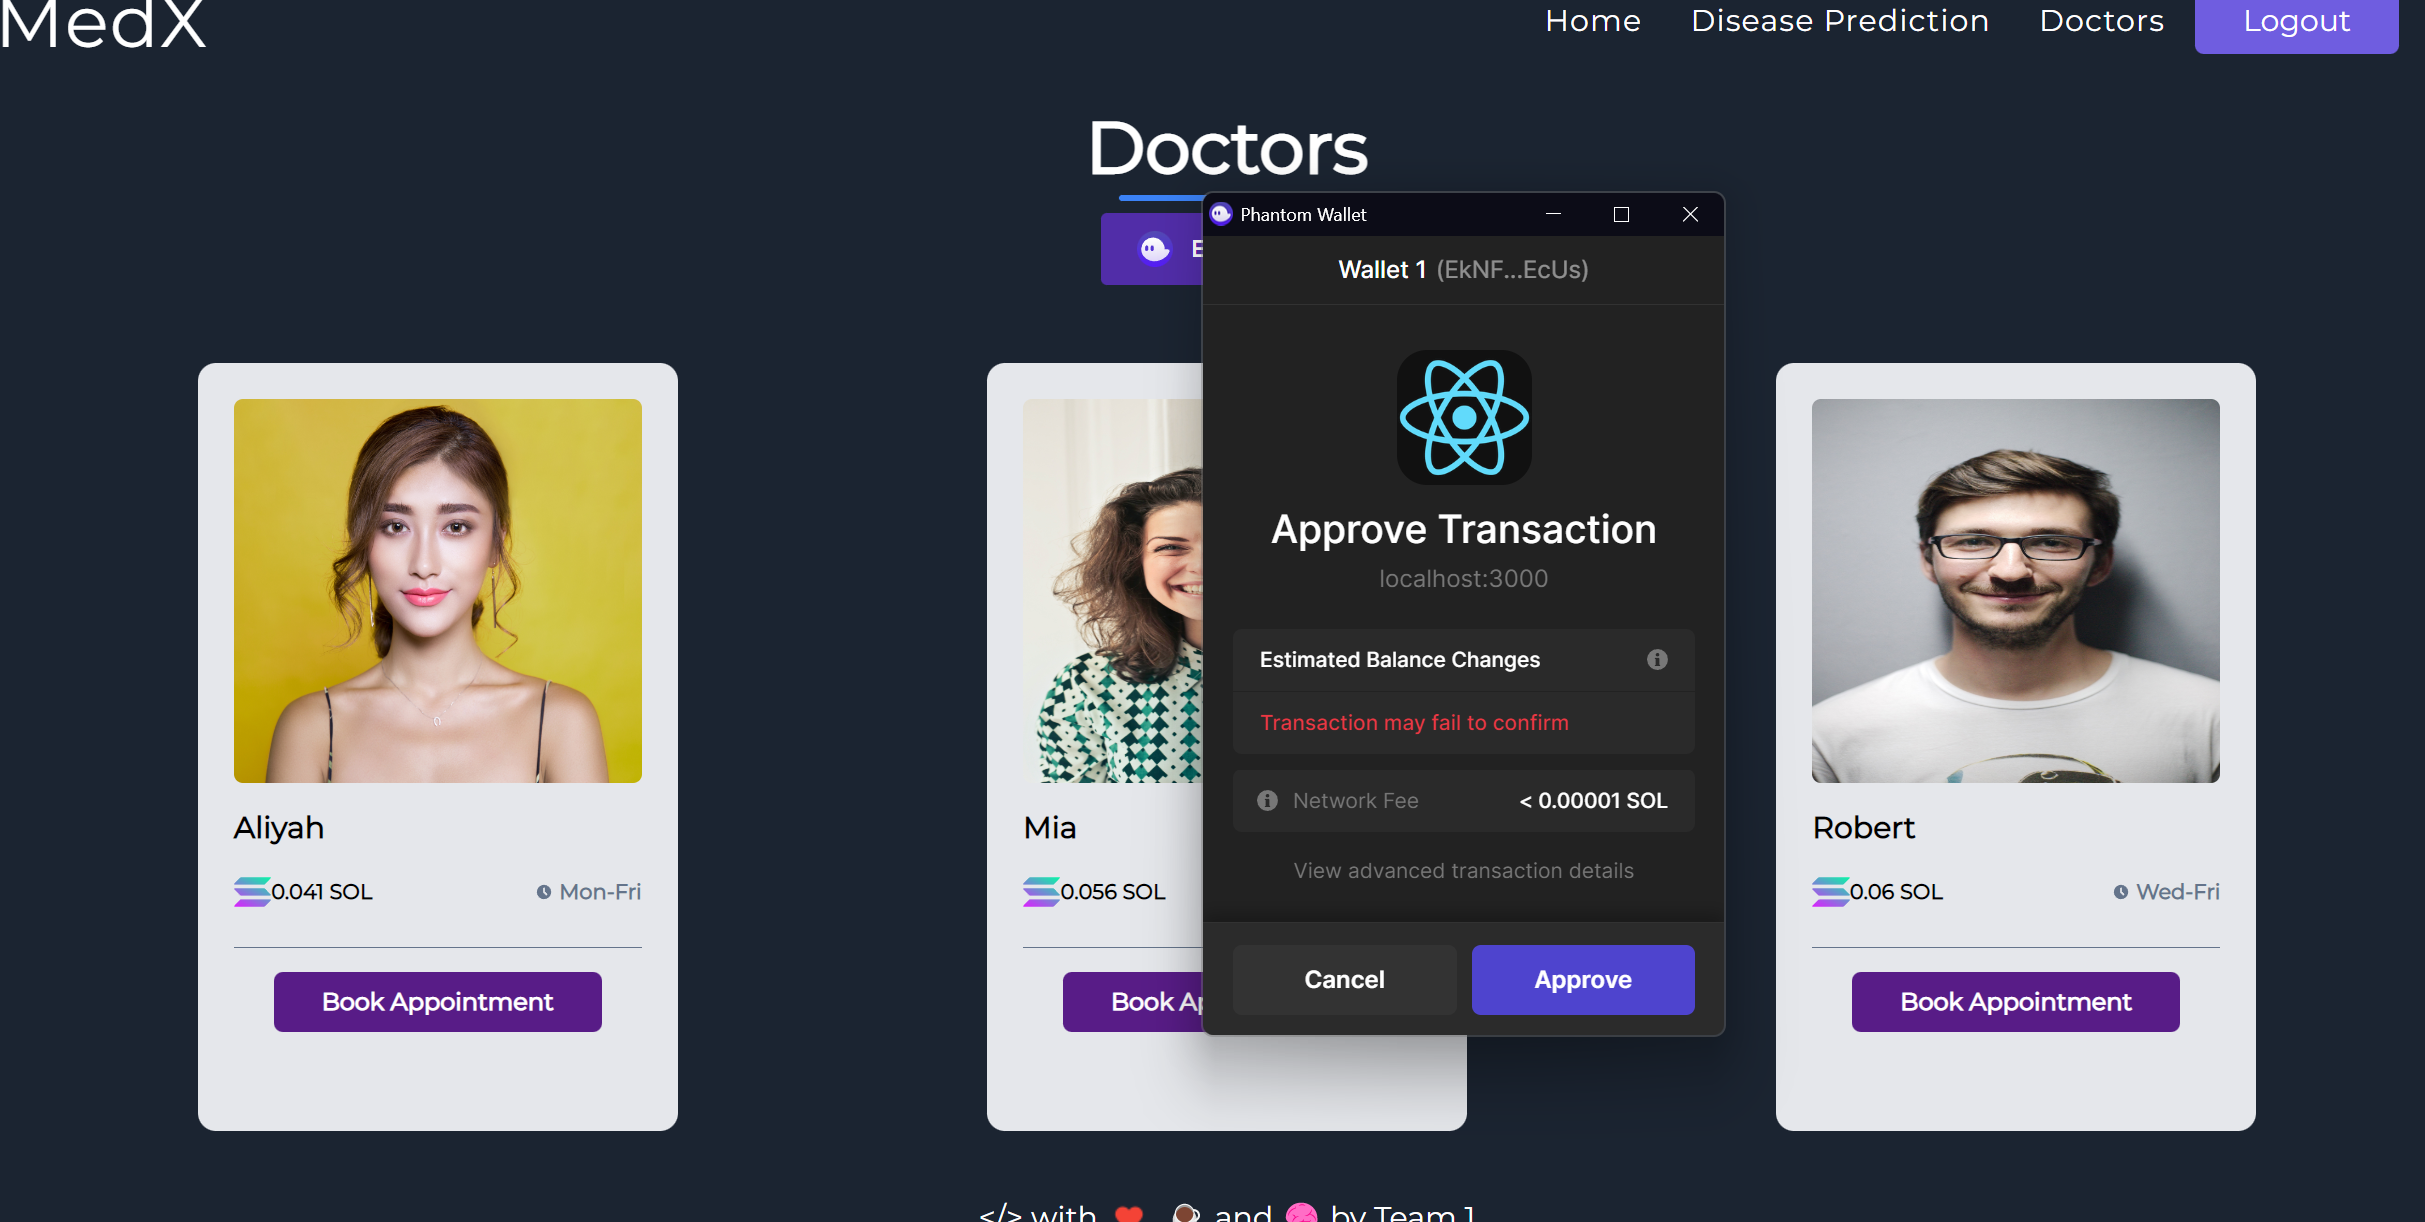Book Appointment with Robert
2425x1222 pixels.
pos(2015,1001)
